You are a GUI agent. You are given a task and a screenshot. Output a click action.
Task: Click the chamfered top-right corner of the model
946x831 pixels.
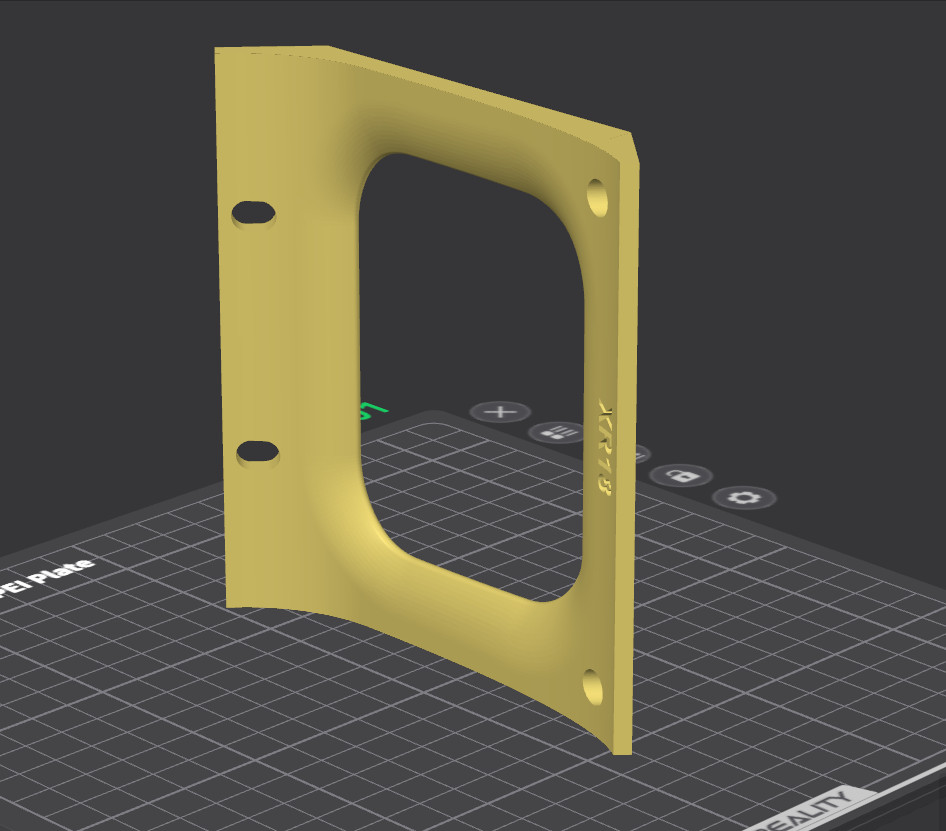(x=629, y=148)
